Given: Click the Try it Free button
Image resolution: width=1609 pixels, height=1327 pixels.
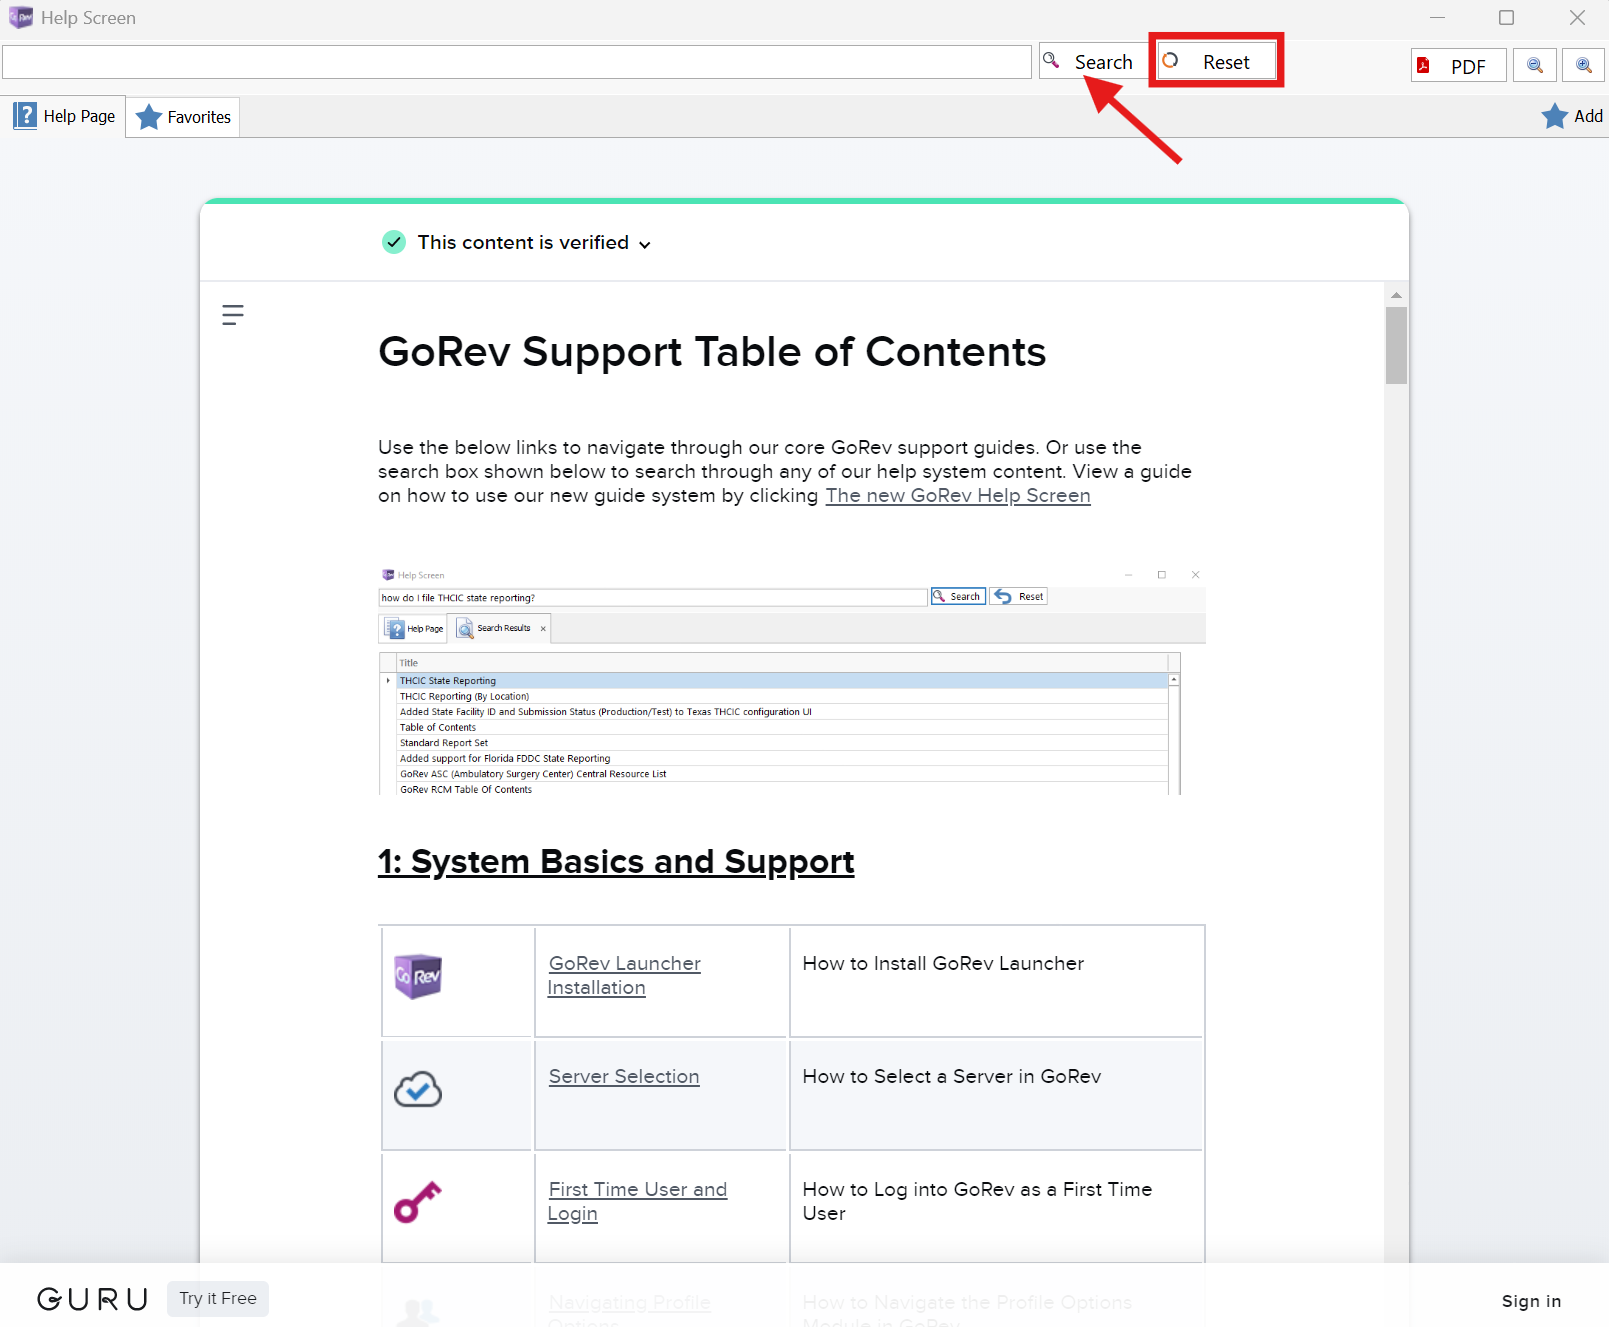Looking at the screenshot, I should tap(218, 1298).
